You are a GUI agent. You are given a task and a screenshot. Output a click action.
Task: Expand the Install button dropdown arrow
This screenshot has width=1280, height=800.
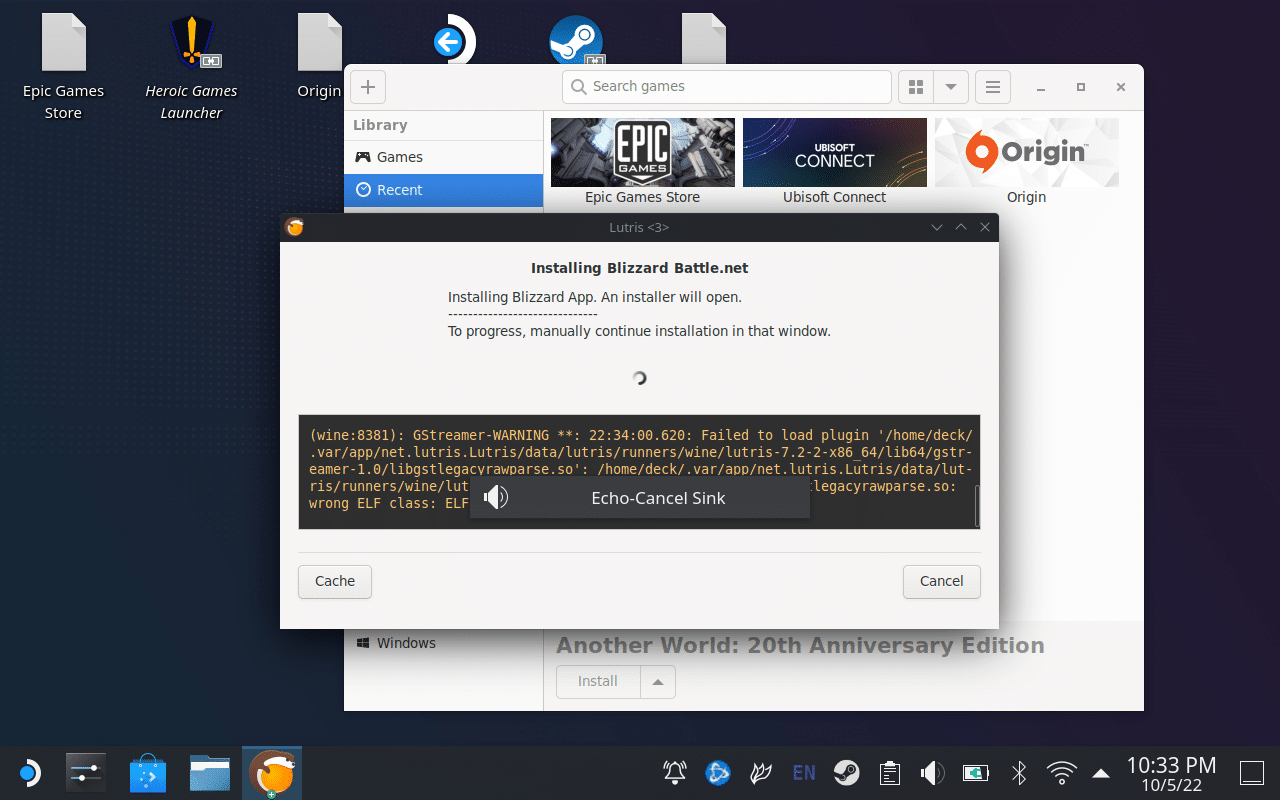(658, 682)
